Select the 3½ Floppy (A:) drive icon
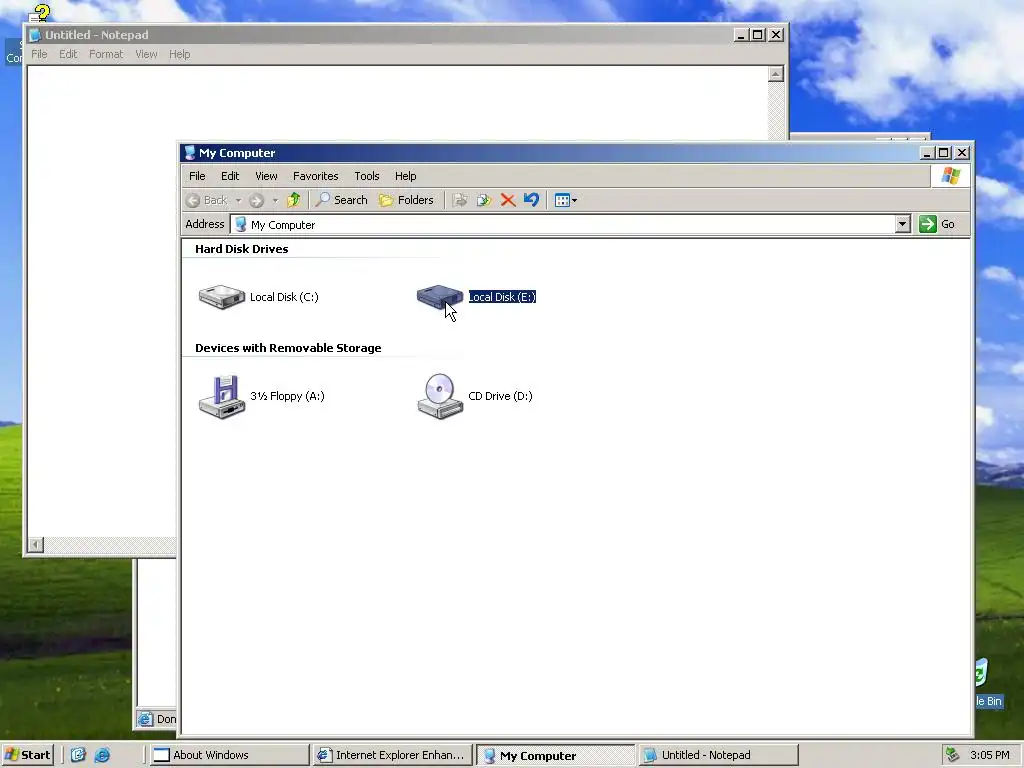The width and height of the screenshot is (1024, 768). click(222, 396)
